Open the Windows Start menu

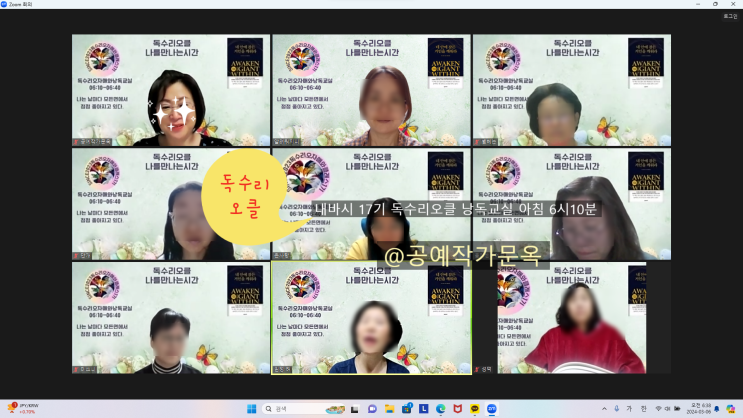coord(252,409)
